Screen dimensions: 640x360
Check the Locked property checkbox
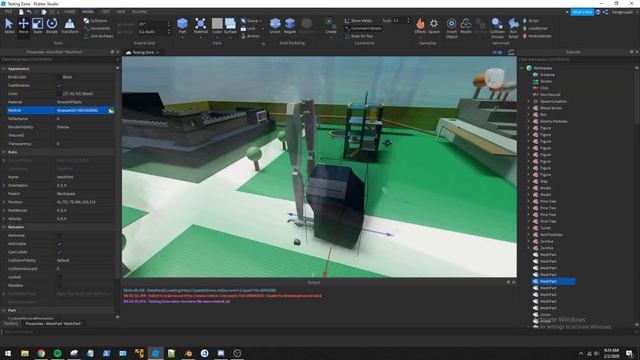tap(60, 277)
